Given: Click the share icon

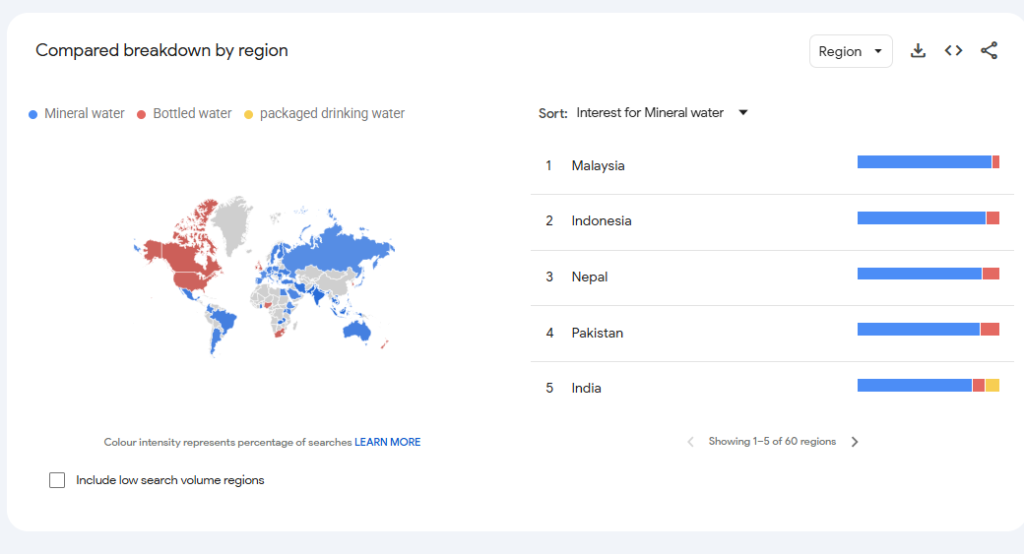Looking at the screenshot, I should click(x=989, y=51).
